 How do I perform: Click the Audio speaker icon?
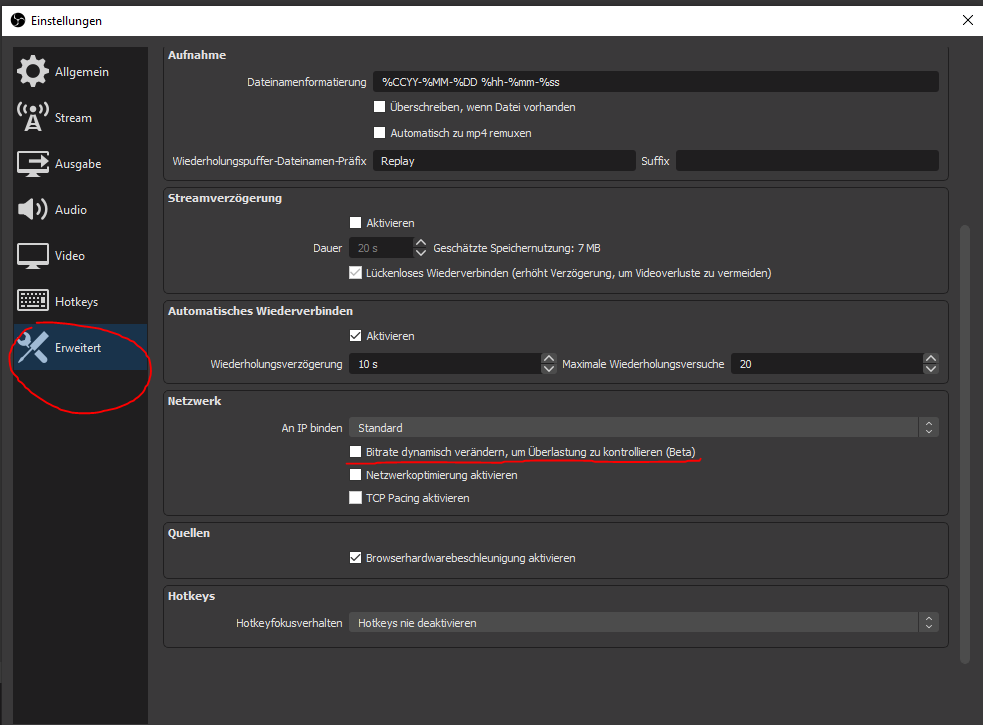tap(33, 210)
